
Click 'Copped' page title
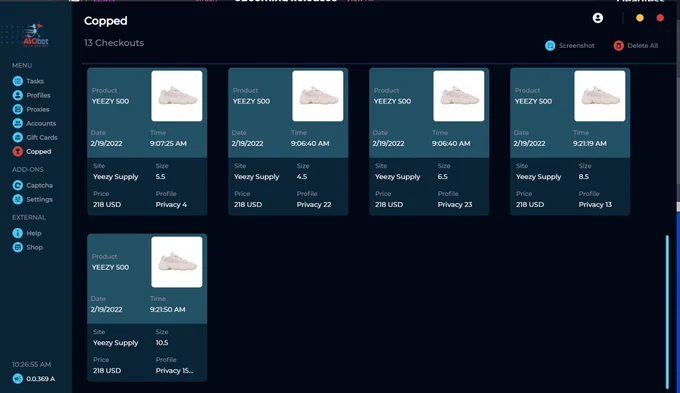106,21
